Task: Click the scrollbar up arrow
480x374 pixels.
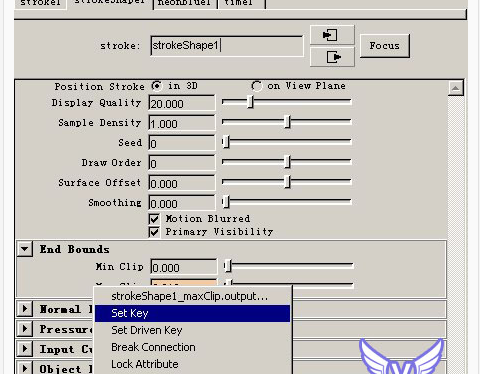Action: (455, 88)
